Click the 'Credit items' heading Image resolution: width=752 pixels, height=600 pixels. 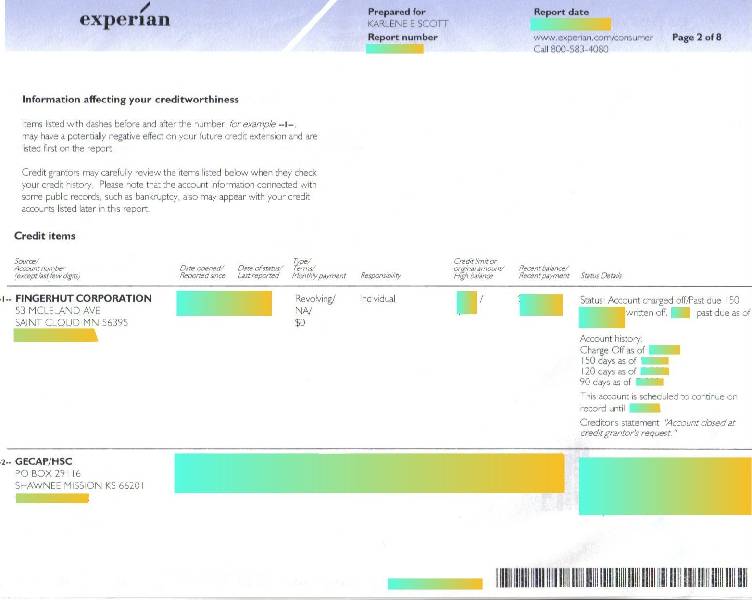click(x=45, y=235)
